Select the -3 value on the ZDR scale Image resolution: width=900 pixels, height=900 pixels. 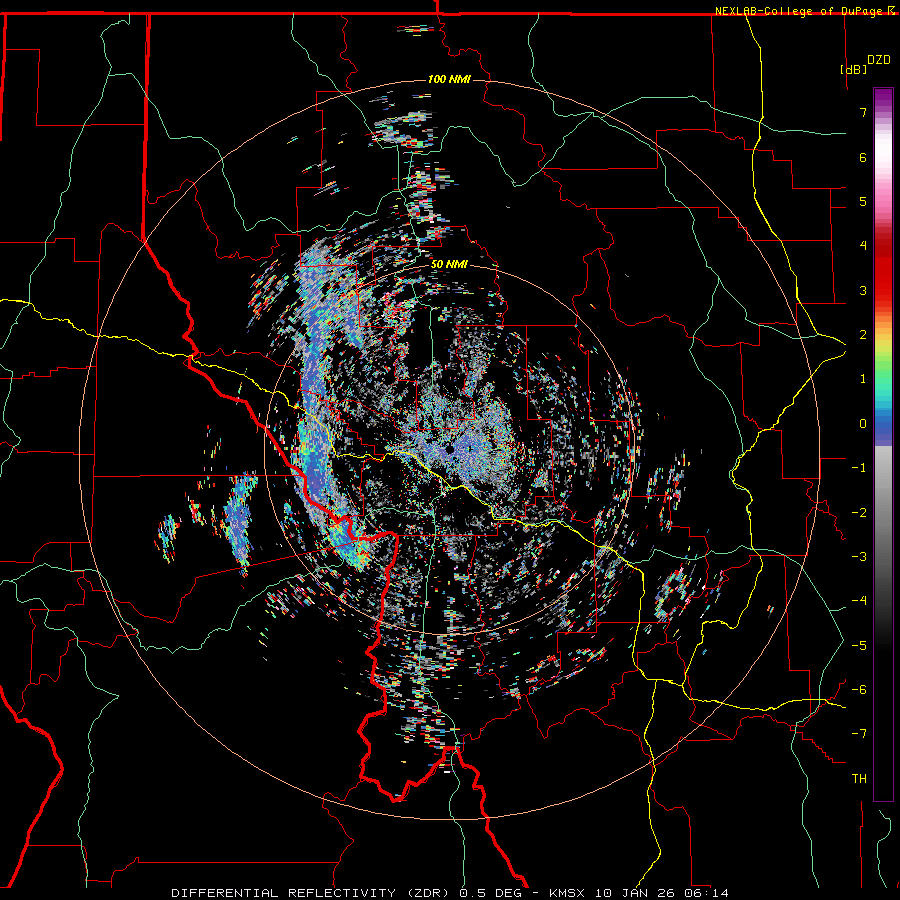coord(859,557)
